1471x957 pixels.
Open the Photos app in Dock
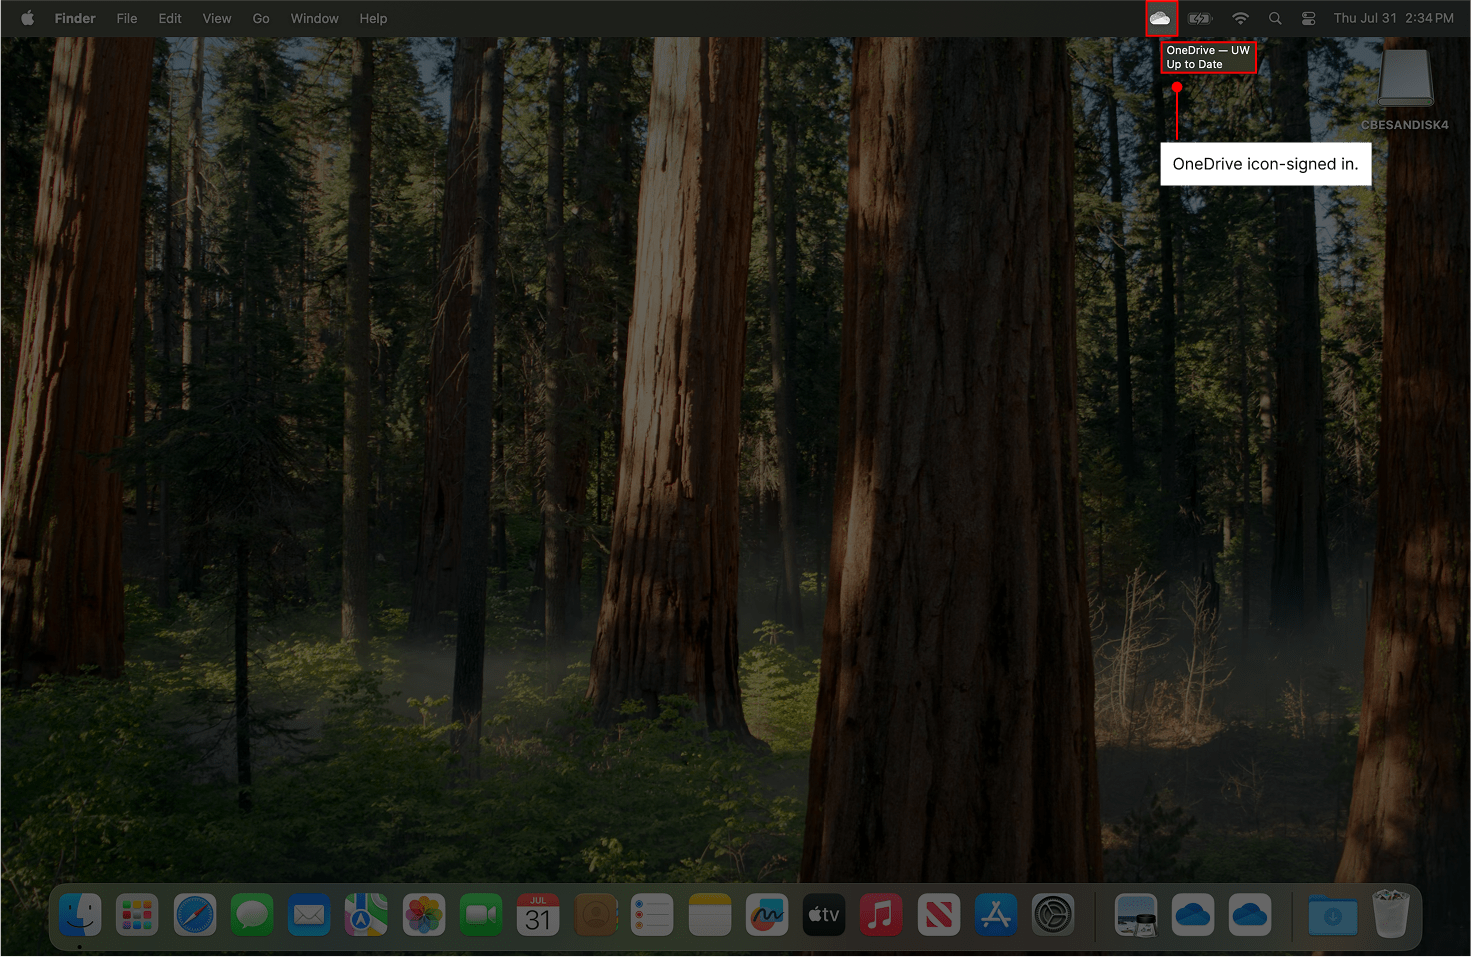pos(424,914)
